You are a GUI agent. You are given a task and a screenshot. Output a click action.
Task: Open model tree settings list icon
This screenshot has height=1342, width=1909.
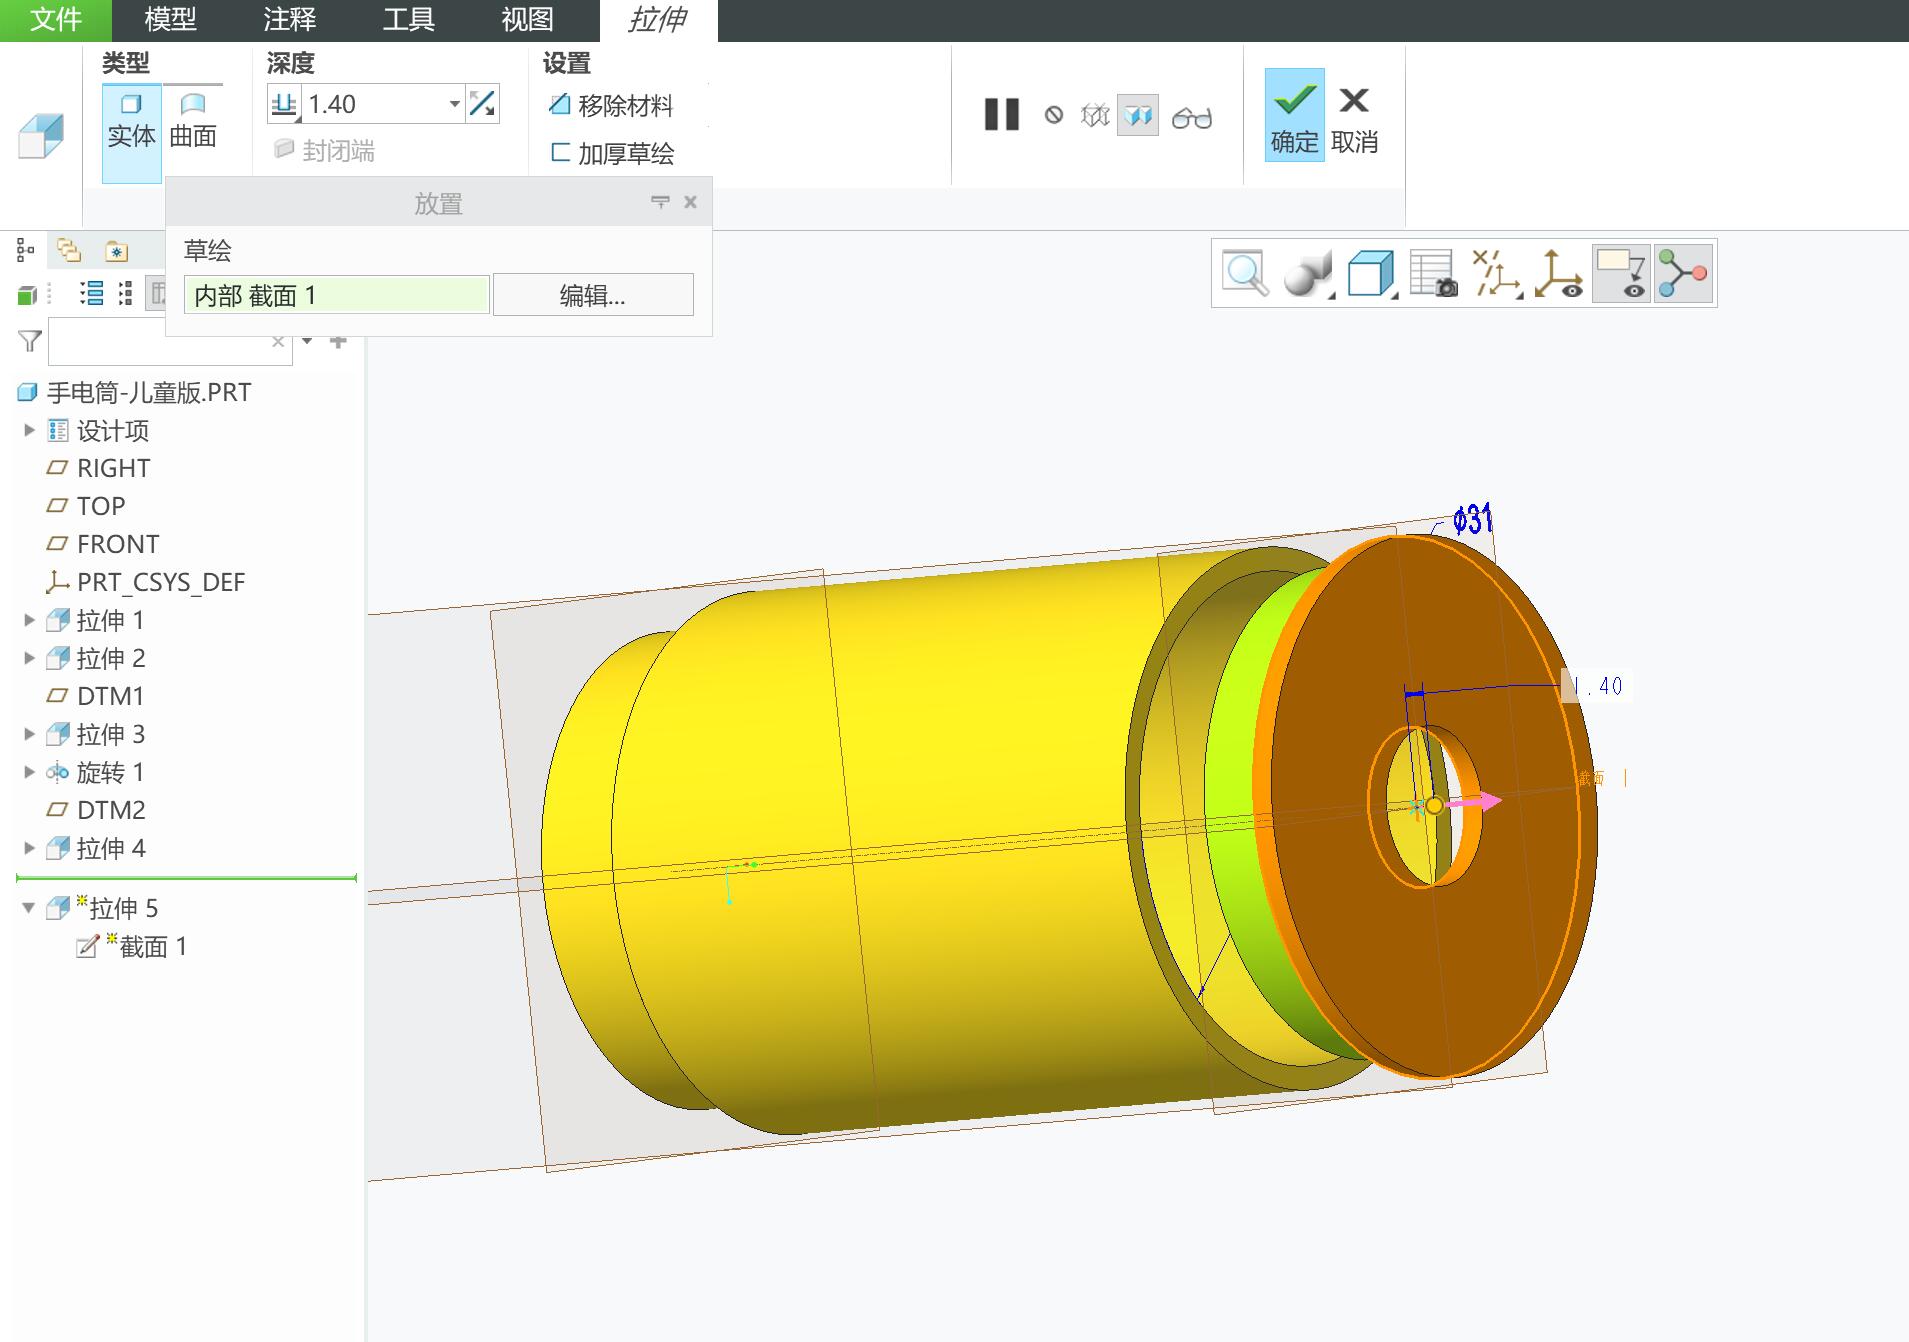(x=91, y=294)
